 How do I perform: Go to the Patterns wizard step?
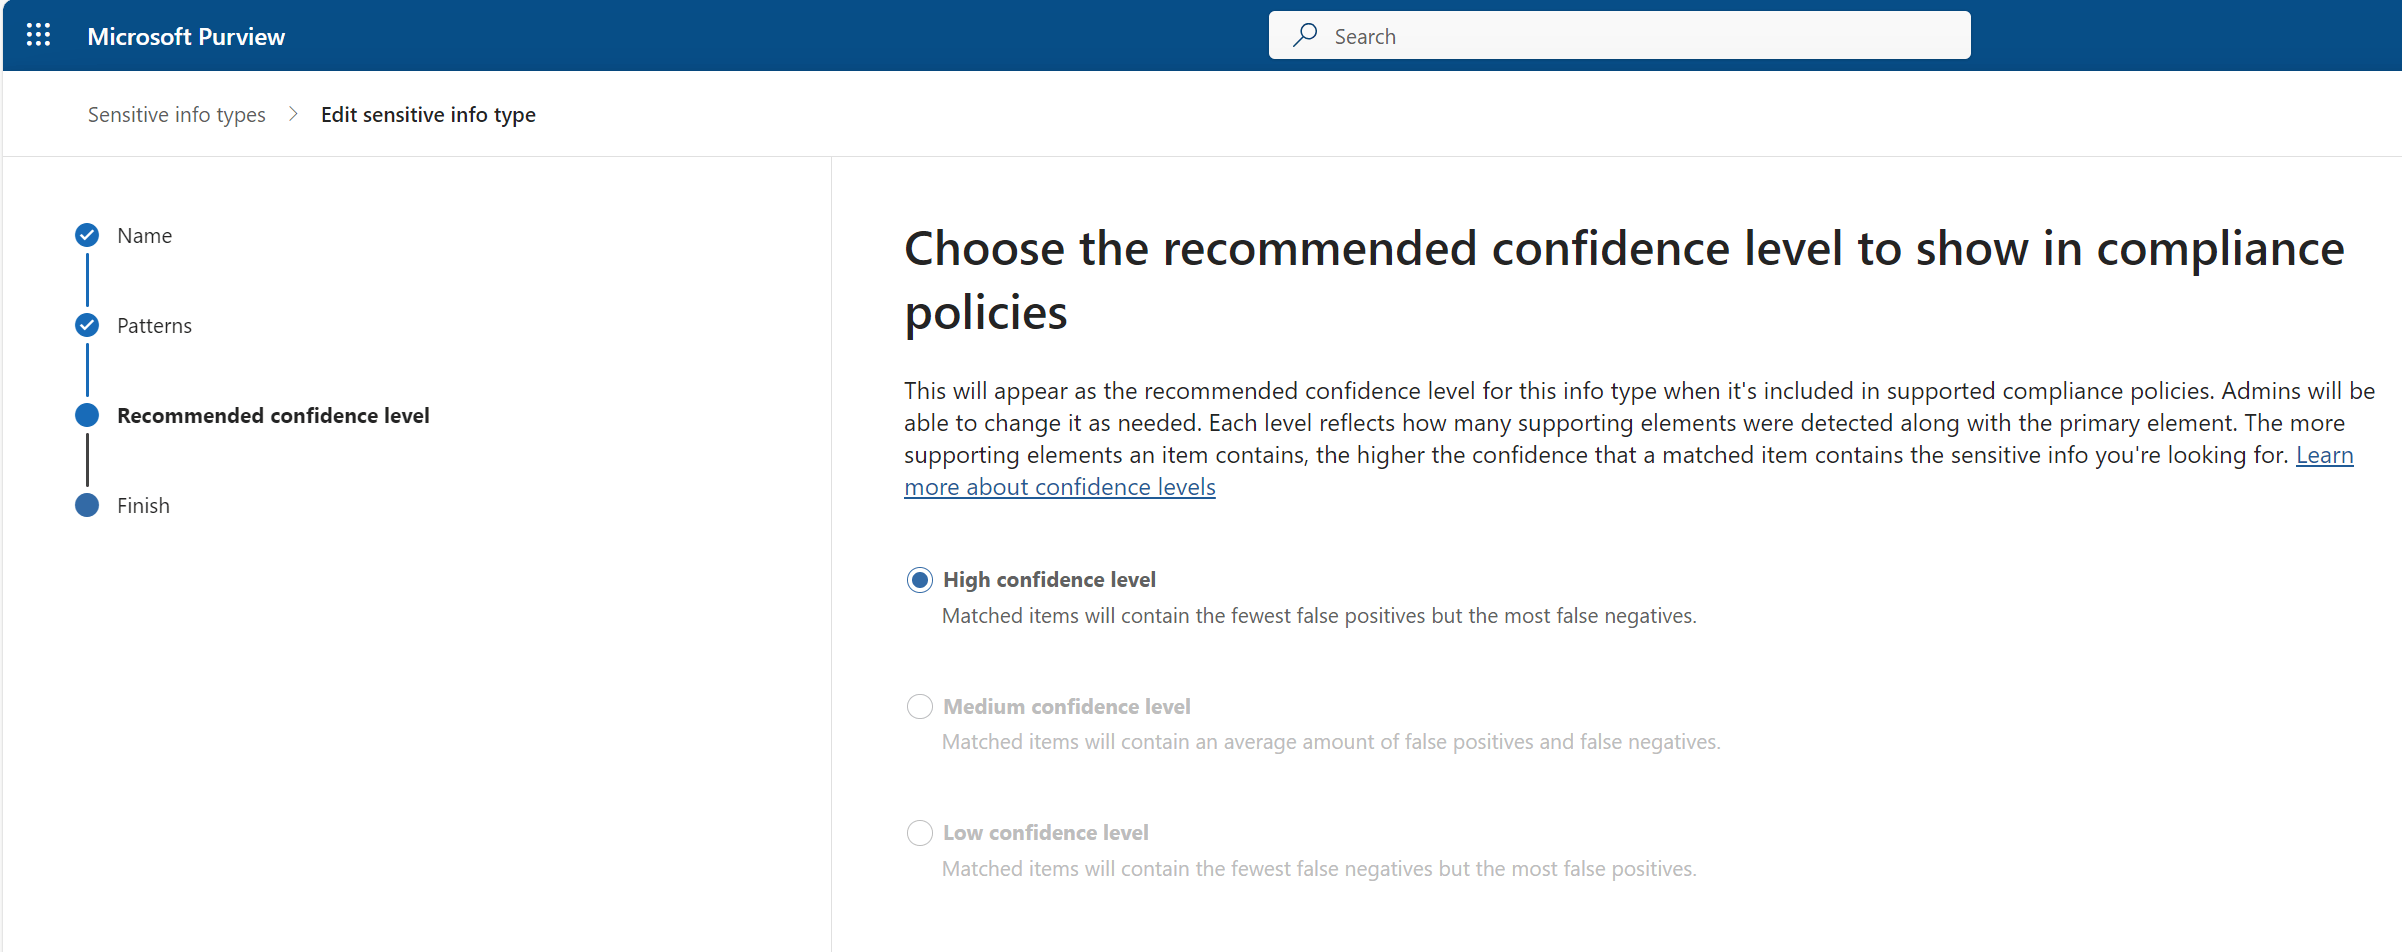(x=154, y=325)
